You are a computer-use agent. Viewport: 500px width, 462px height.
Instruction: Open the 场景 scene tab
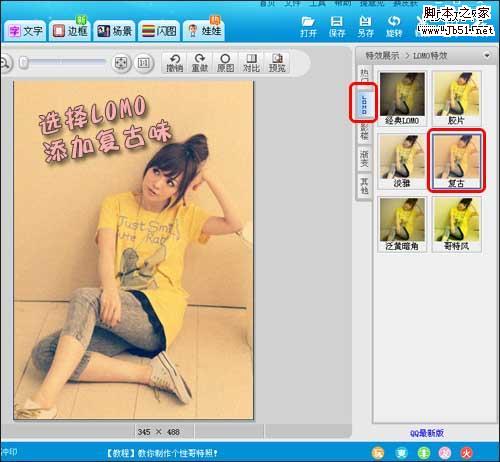click(115, 31)
